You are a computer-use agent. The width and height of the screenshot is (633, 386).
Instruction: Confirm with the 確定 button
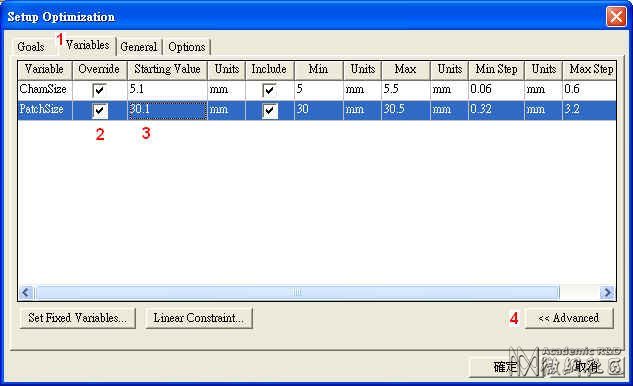click(x=505, y=367)
